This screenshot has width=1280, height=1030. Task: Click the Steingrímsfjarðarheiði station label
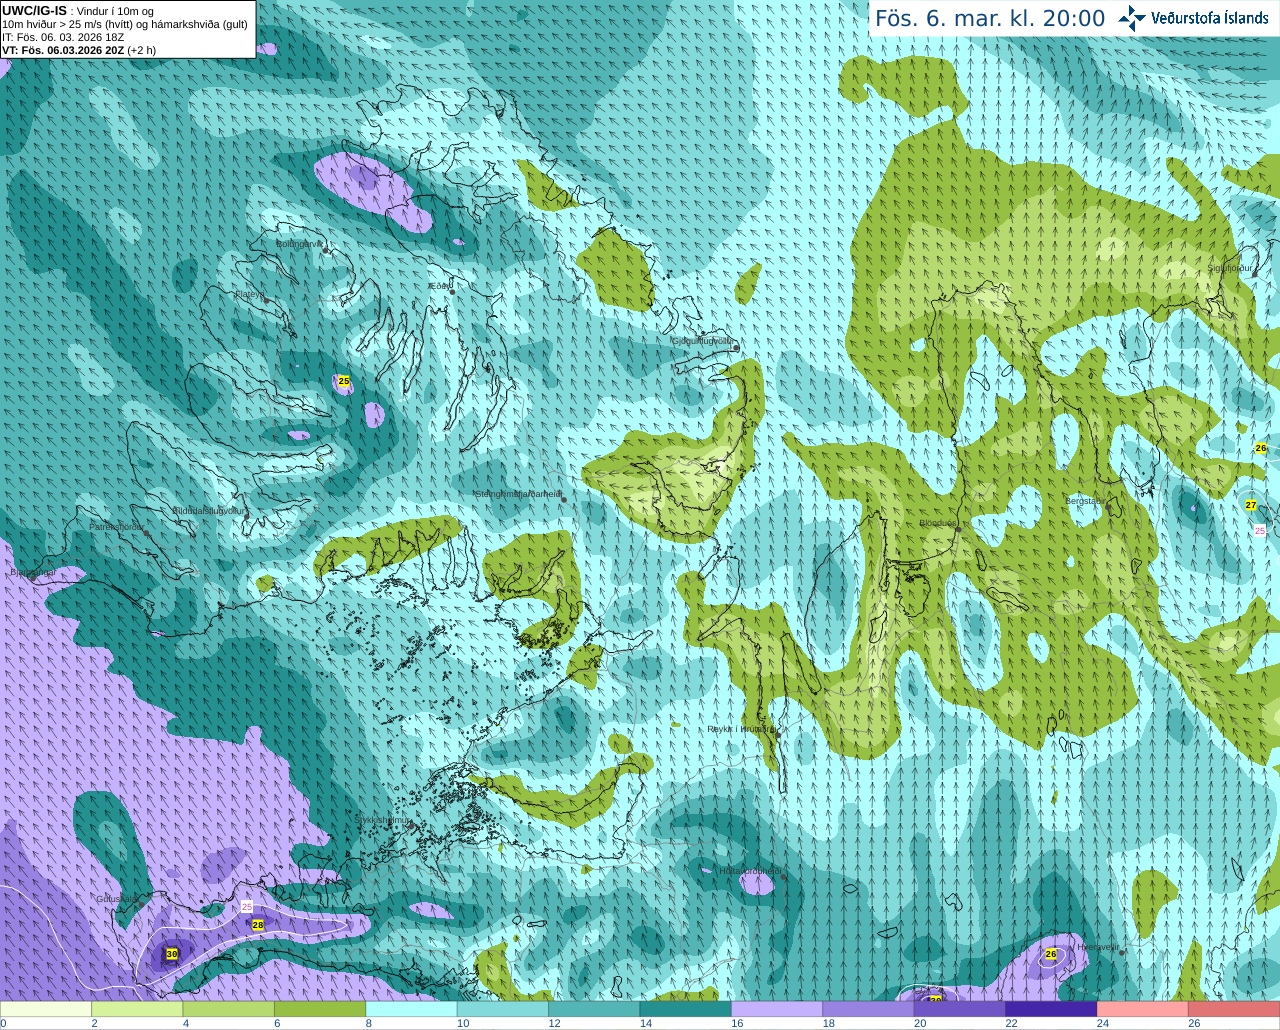[518, 494]
